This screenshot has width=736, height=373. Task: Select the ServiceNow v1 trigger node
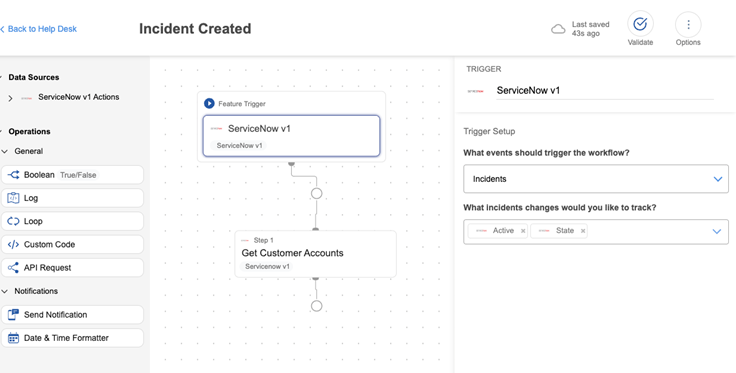point(291,136)
